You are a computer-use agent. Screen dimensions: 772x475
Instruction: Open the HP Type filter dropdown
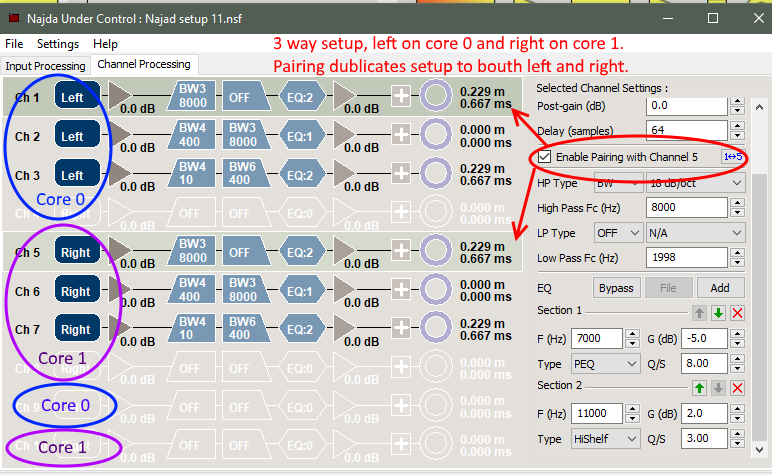(x=618, y=183)
